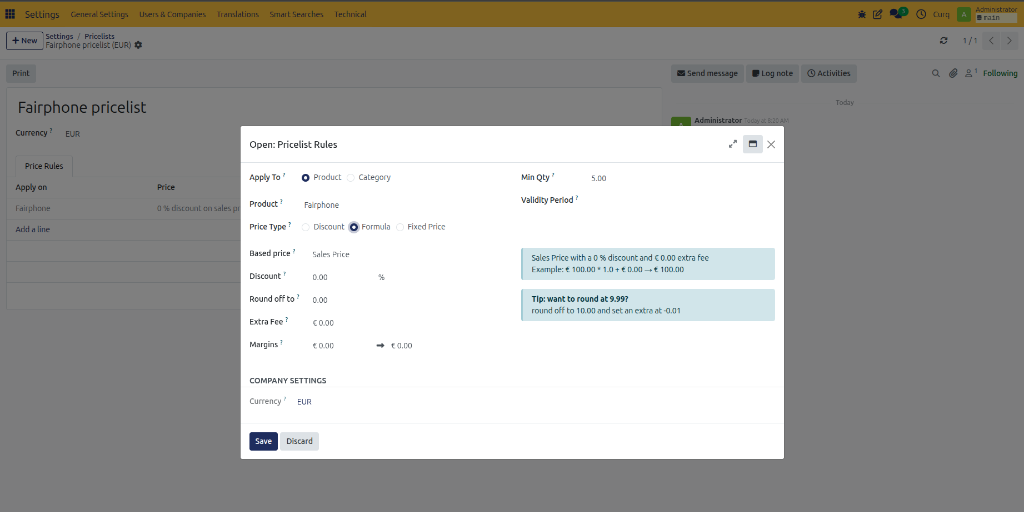Click the chatter search magnifier icon
The image size is (1024, 512).
(936, 73)
